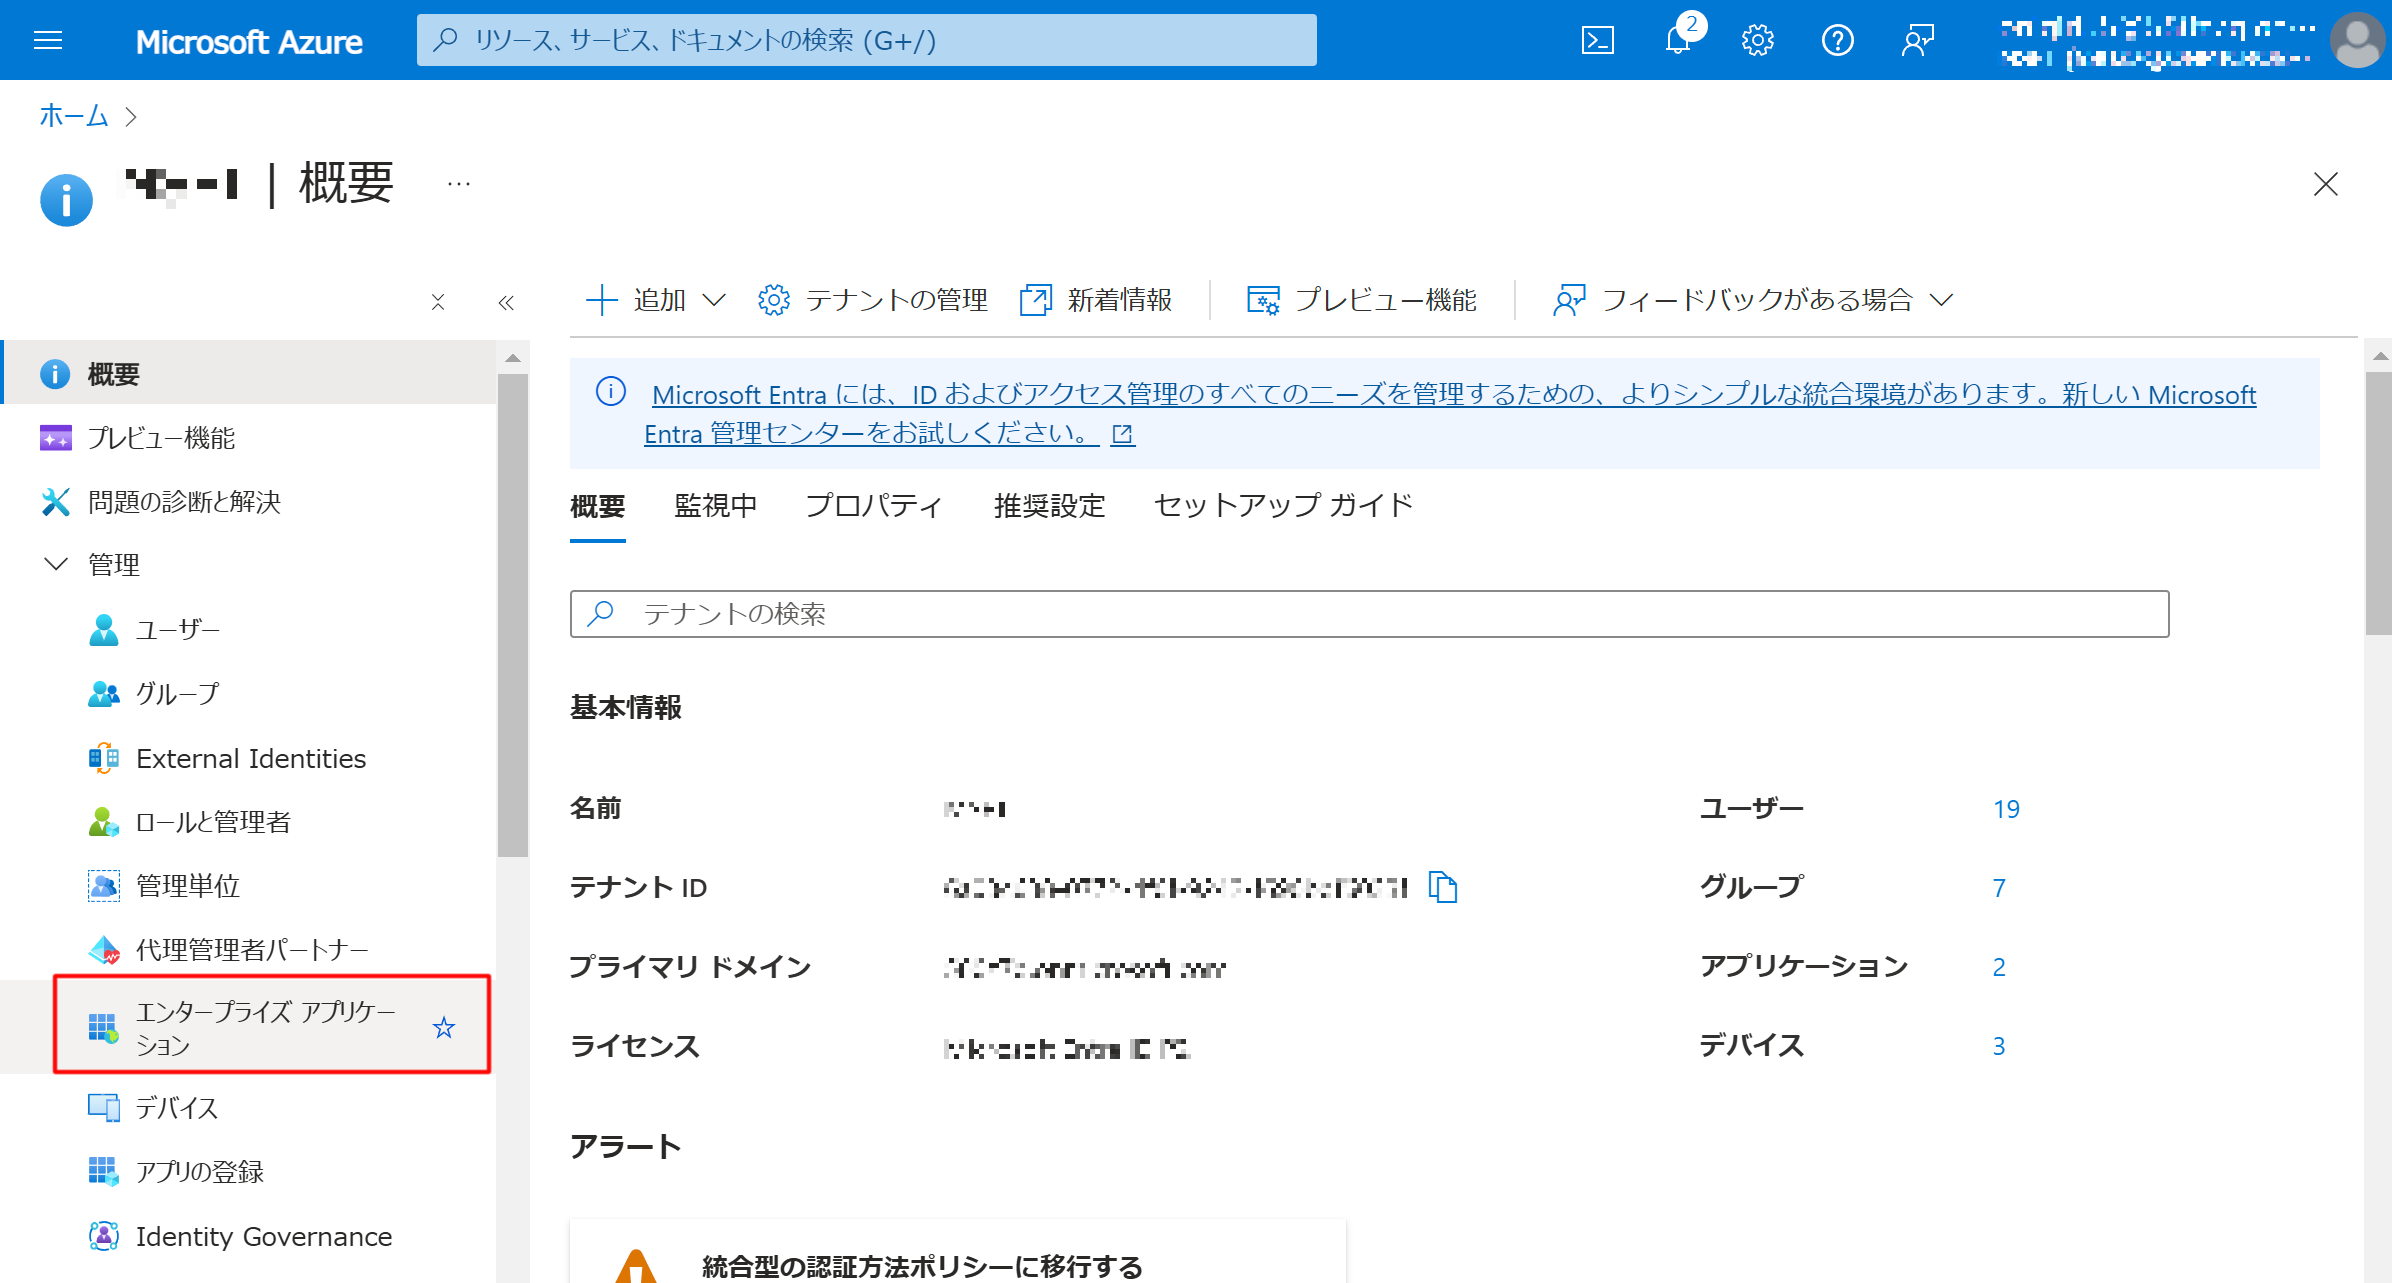Image resolution: width=2392 pixels, height=1283 pixels.
Task: Select the 概要 tab in the content area
Action: click(598, 506)
